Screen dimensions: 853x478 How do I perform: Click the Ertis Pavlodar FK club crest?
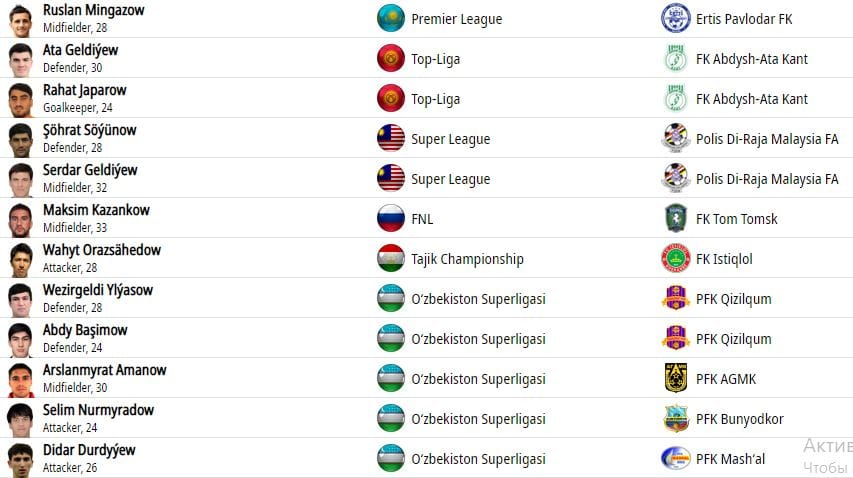[676, 18]
